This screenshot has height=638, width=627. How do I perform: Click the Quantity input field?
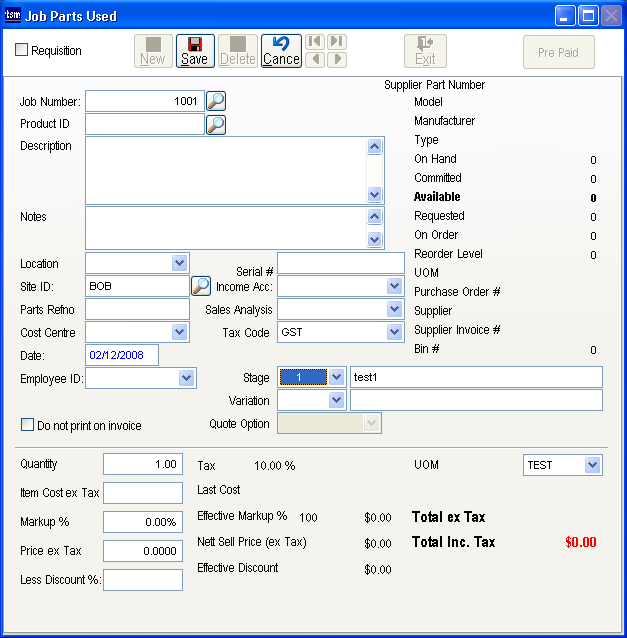pos(143,465)
